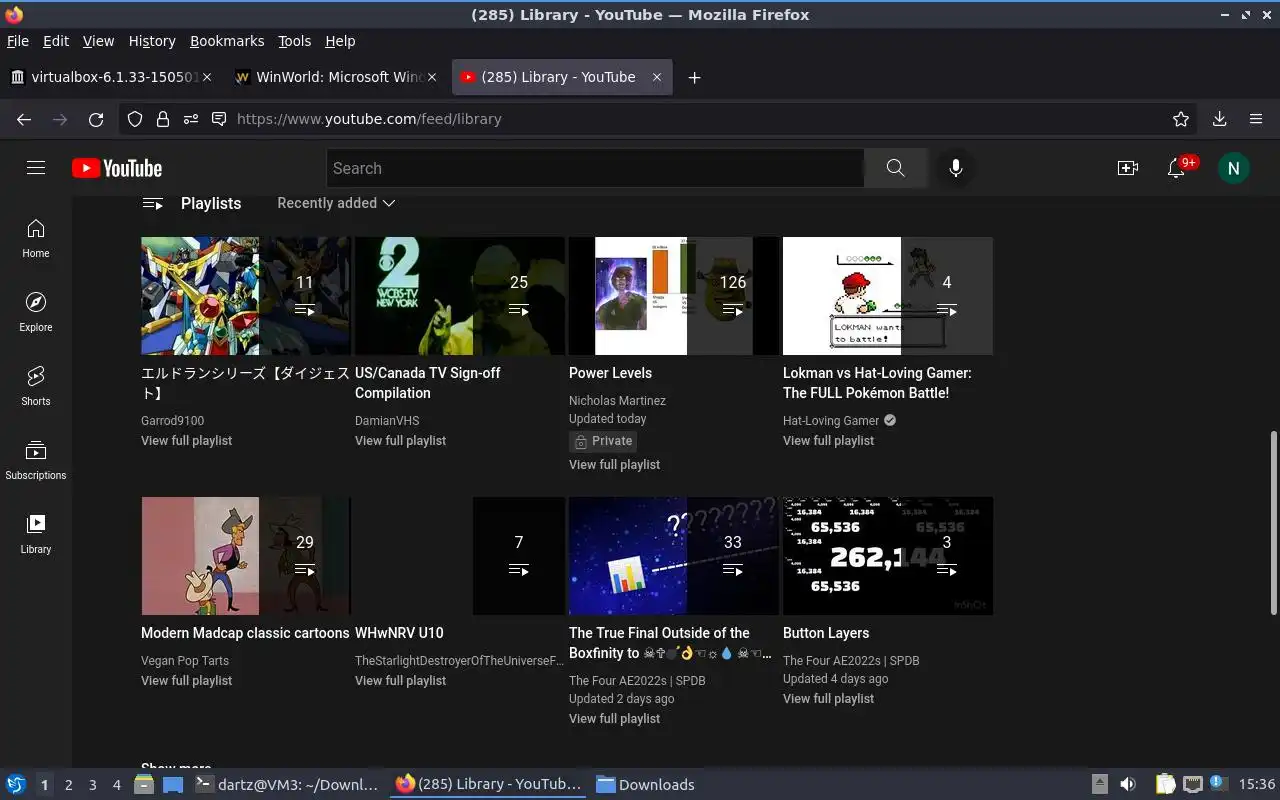Open the start menu icon on taskbar
Viewport: 1280px width, 800px height.
coord(16,784)
